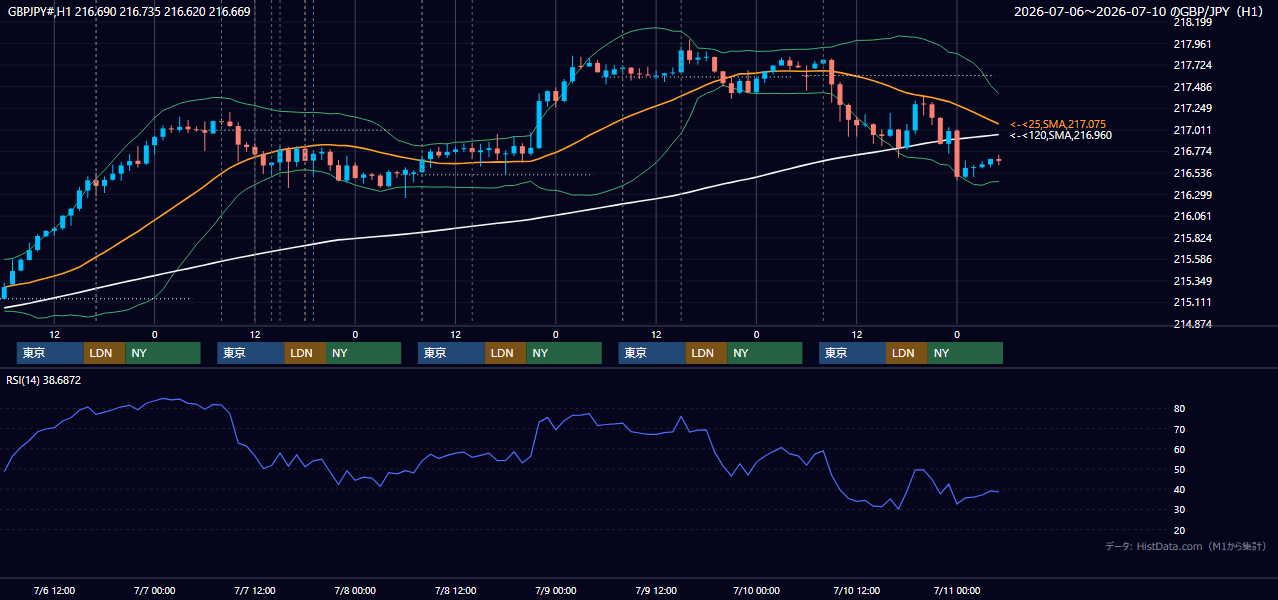This screenshot has height=600, width=1278.
Task: Pick the 216.061 price axis label
Action: pyautogui.click(x=1193, y=216)
